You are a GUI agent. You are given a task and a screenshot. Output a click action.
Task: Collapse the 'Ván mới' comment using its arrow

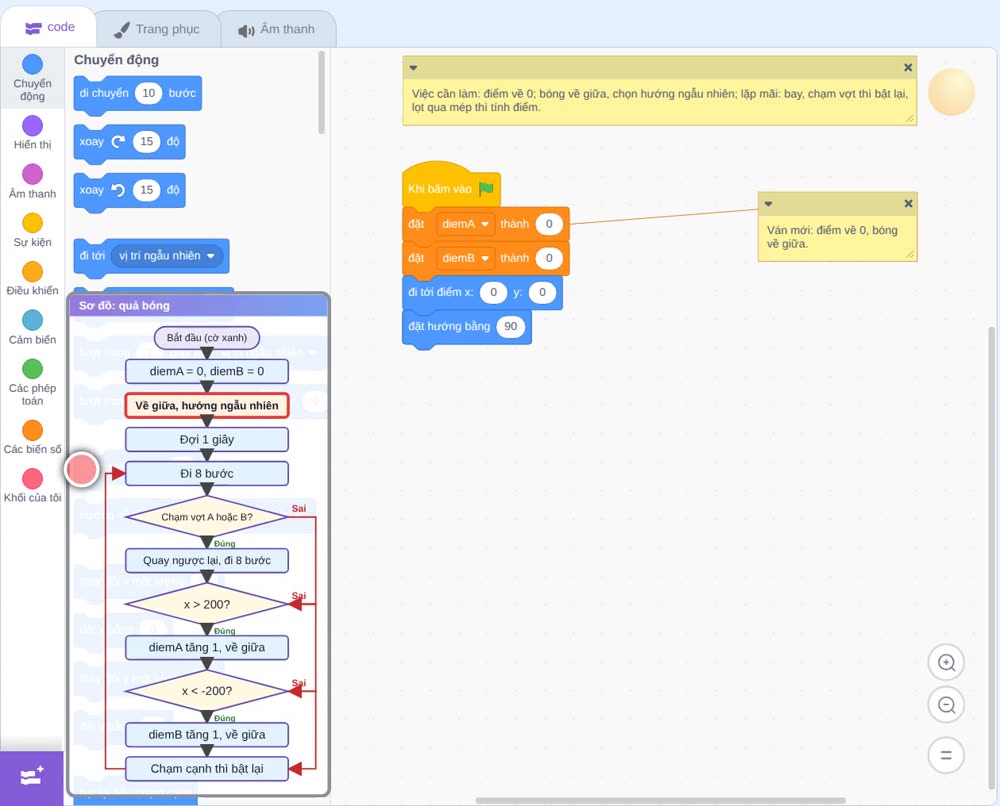(x=768, y=204)
